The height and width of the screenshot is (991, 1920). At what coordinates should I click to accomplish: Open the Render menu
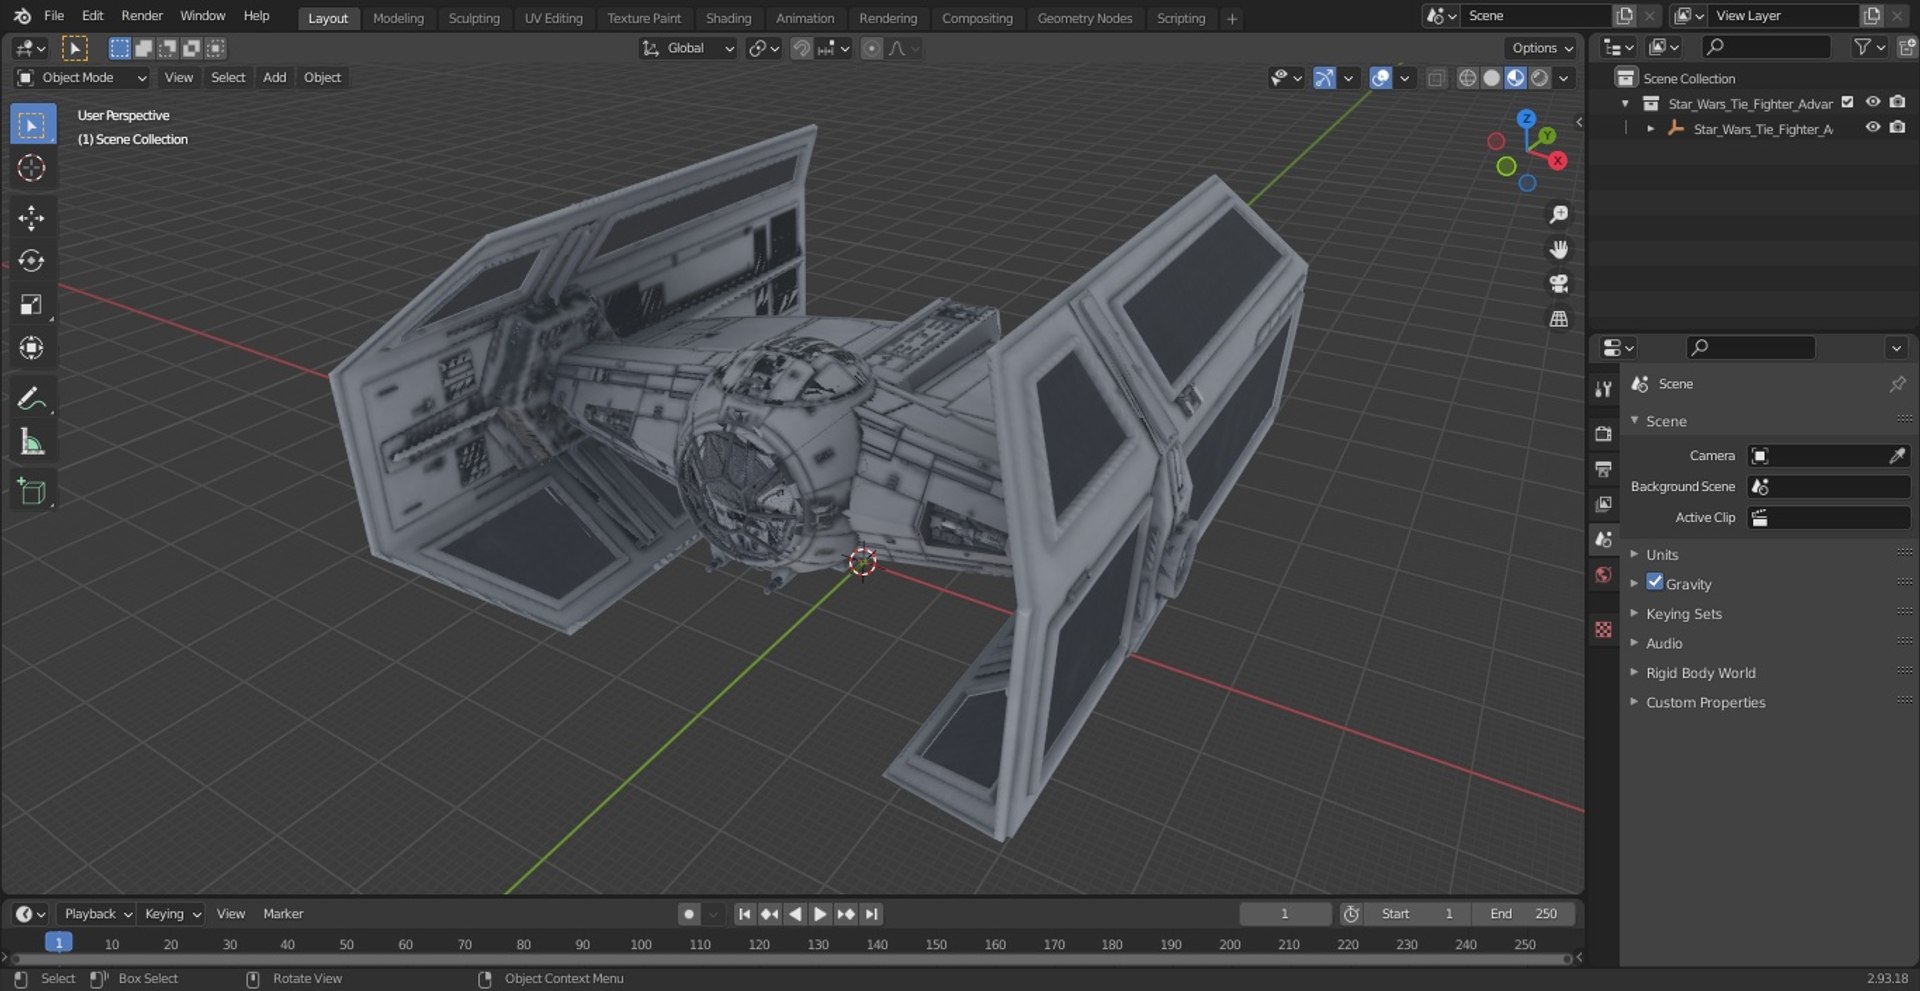coord(142,16)
